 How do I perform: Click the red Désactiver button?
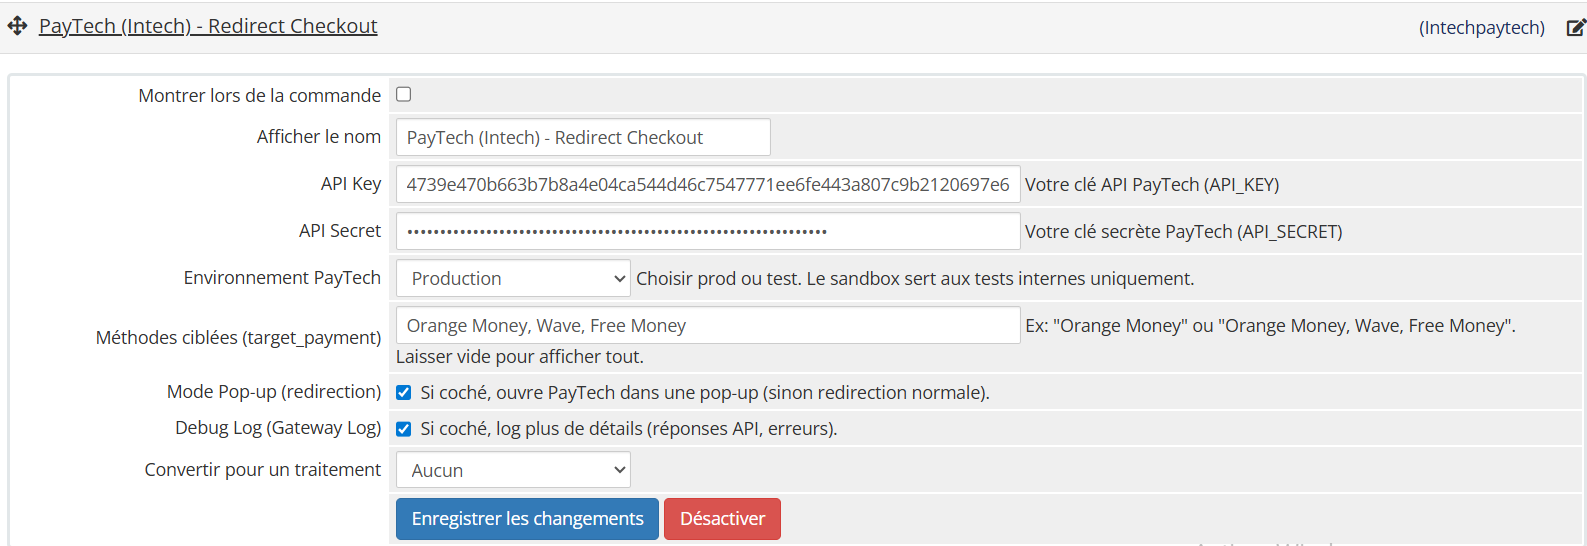click(x=722, y=519)
